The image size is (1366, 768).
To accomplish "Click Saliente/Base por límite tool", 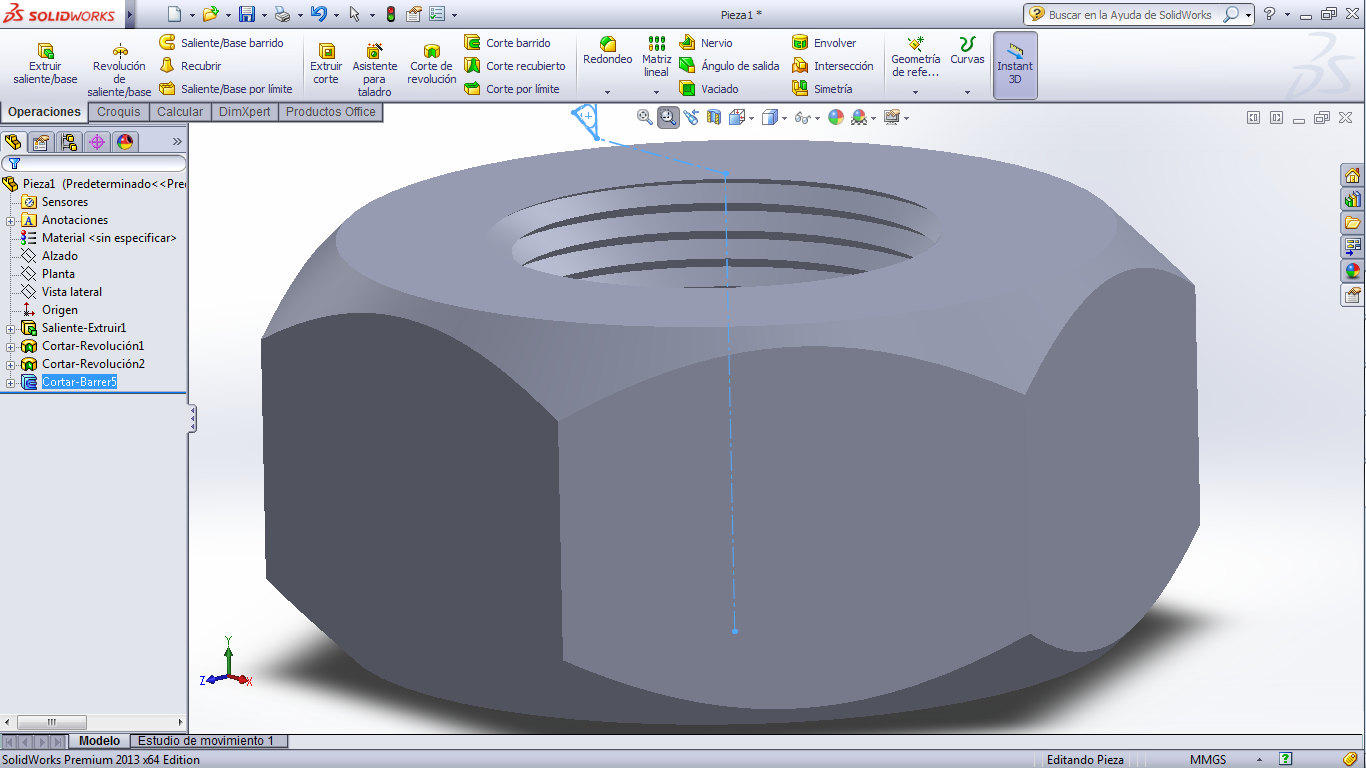I will pyautogui.click(x=226, y=89).
